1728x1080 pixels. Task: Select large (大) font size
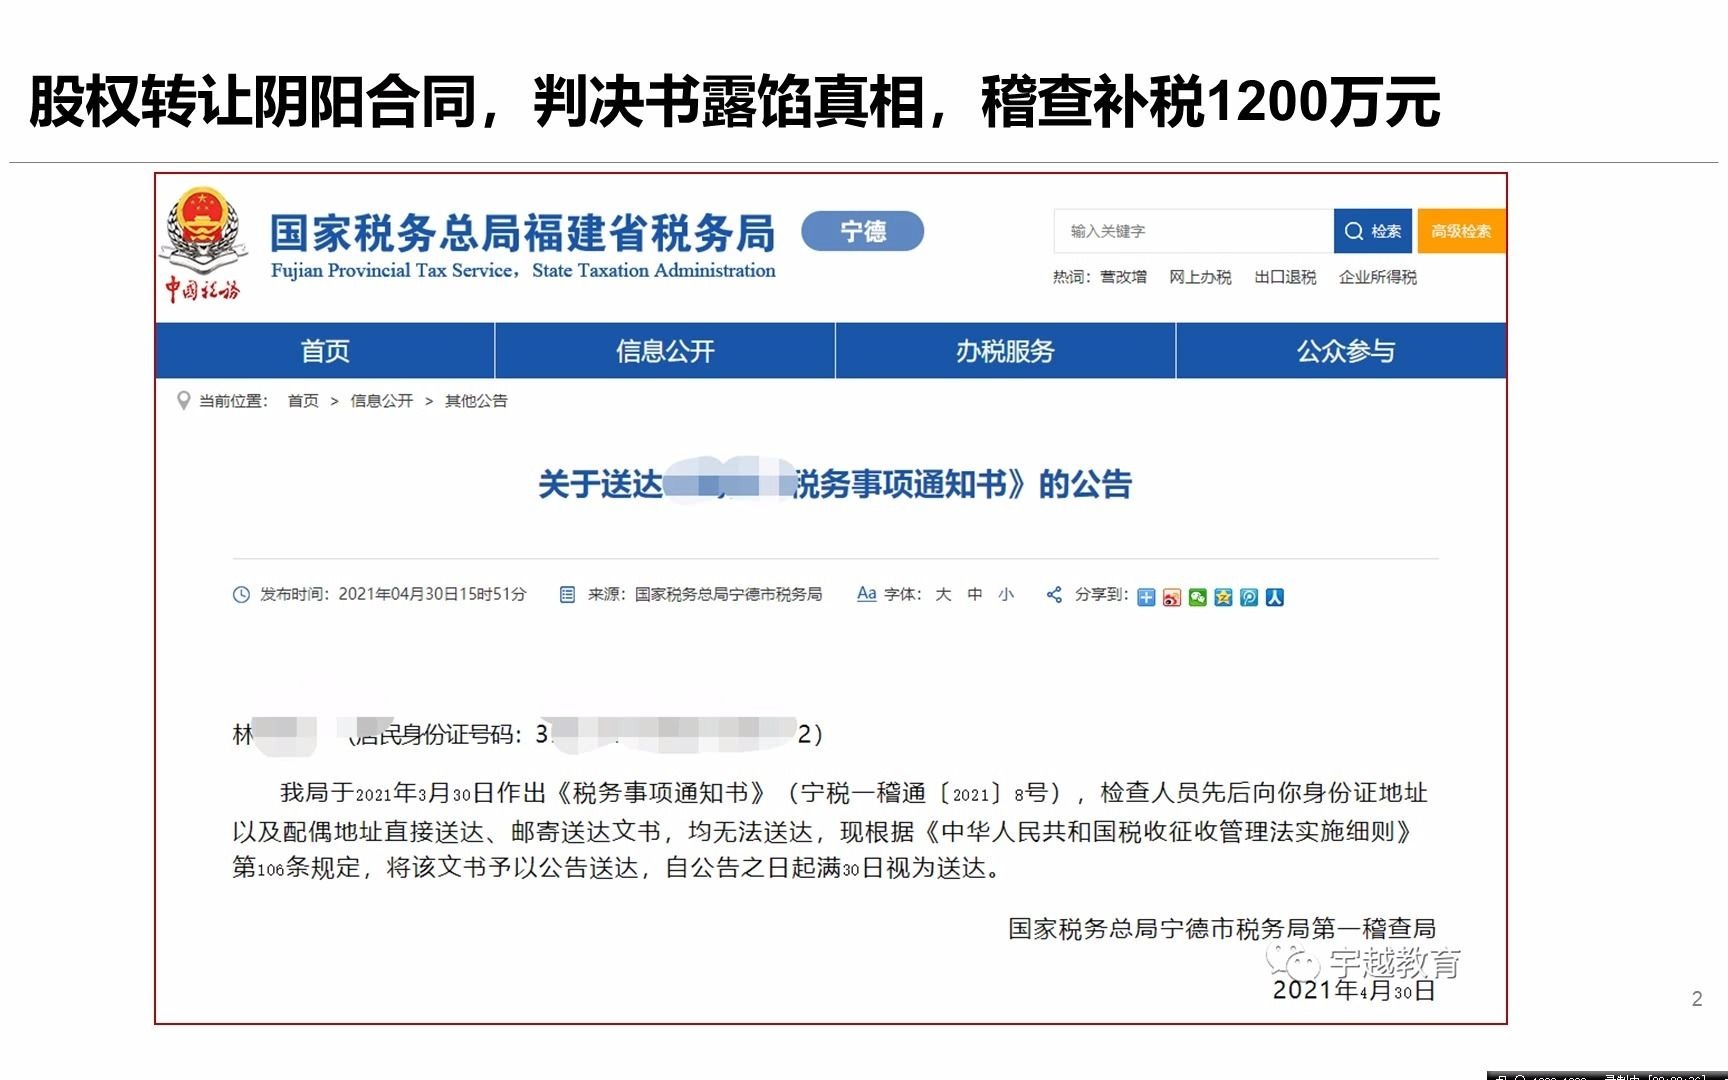(941, 594)
